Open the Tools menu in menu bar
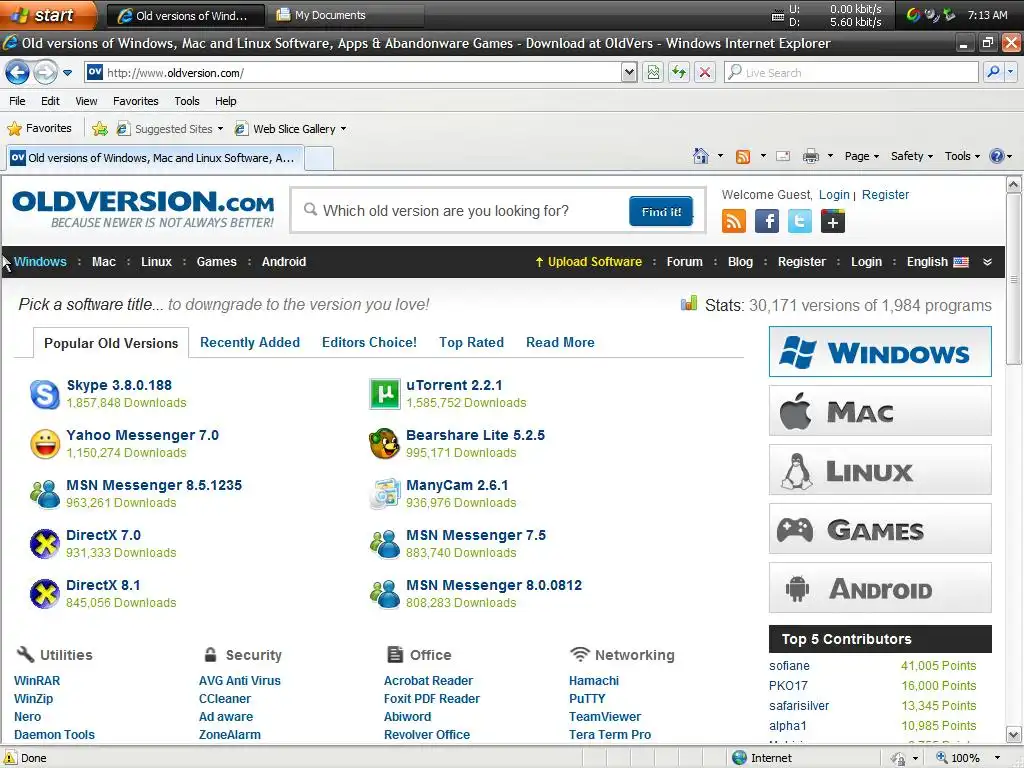 coord(187,101)
